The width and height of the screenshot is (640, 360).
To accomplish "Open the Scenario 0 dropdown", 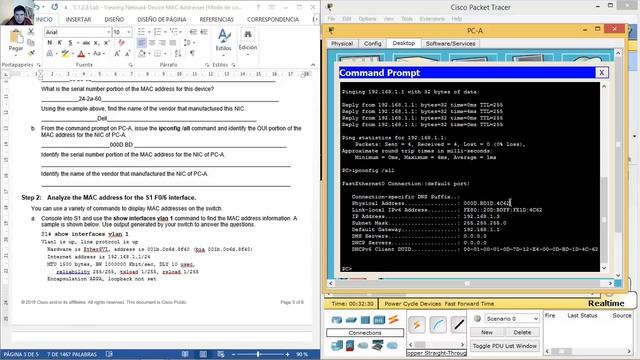I will tap(511, 318).
